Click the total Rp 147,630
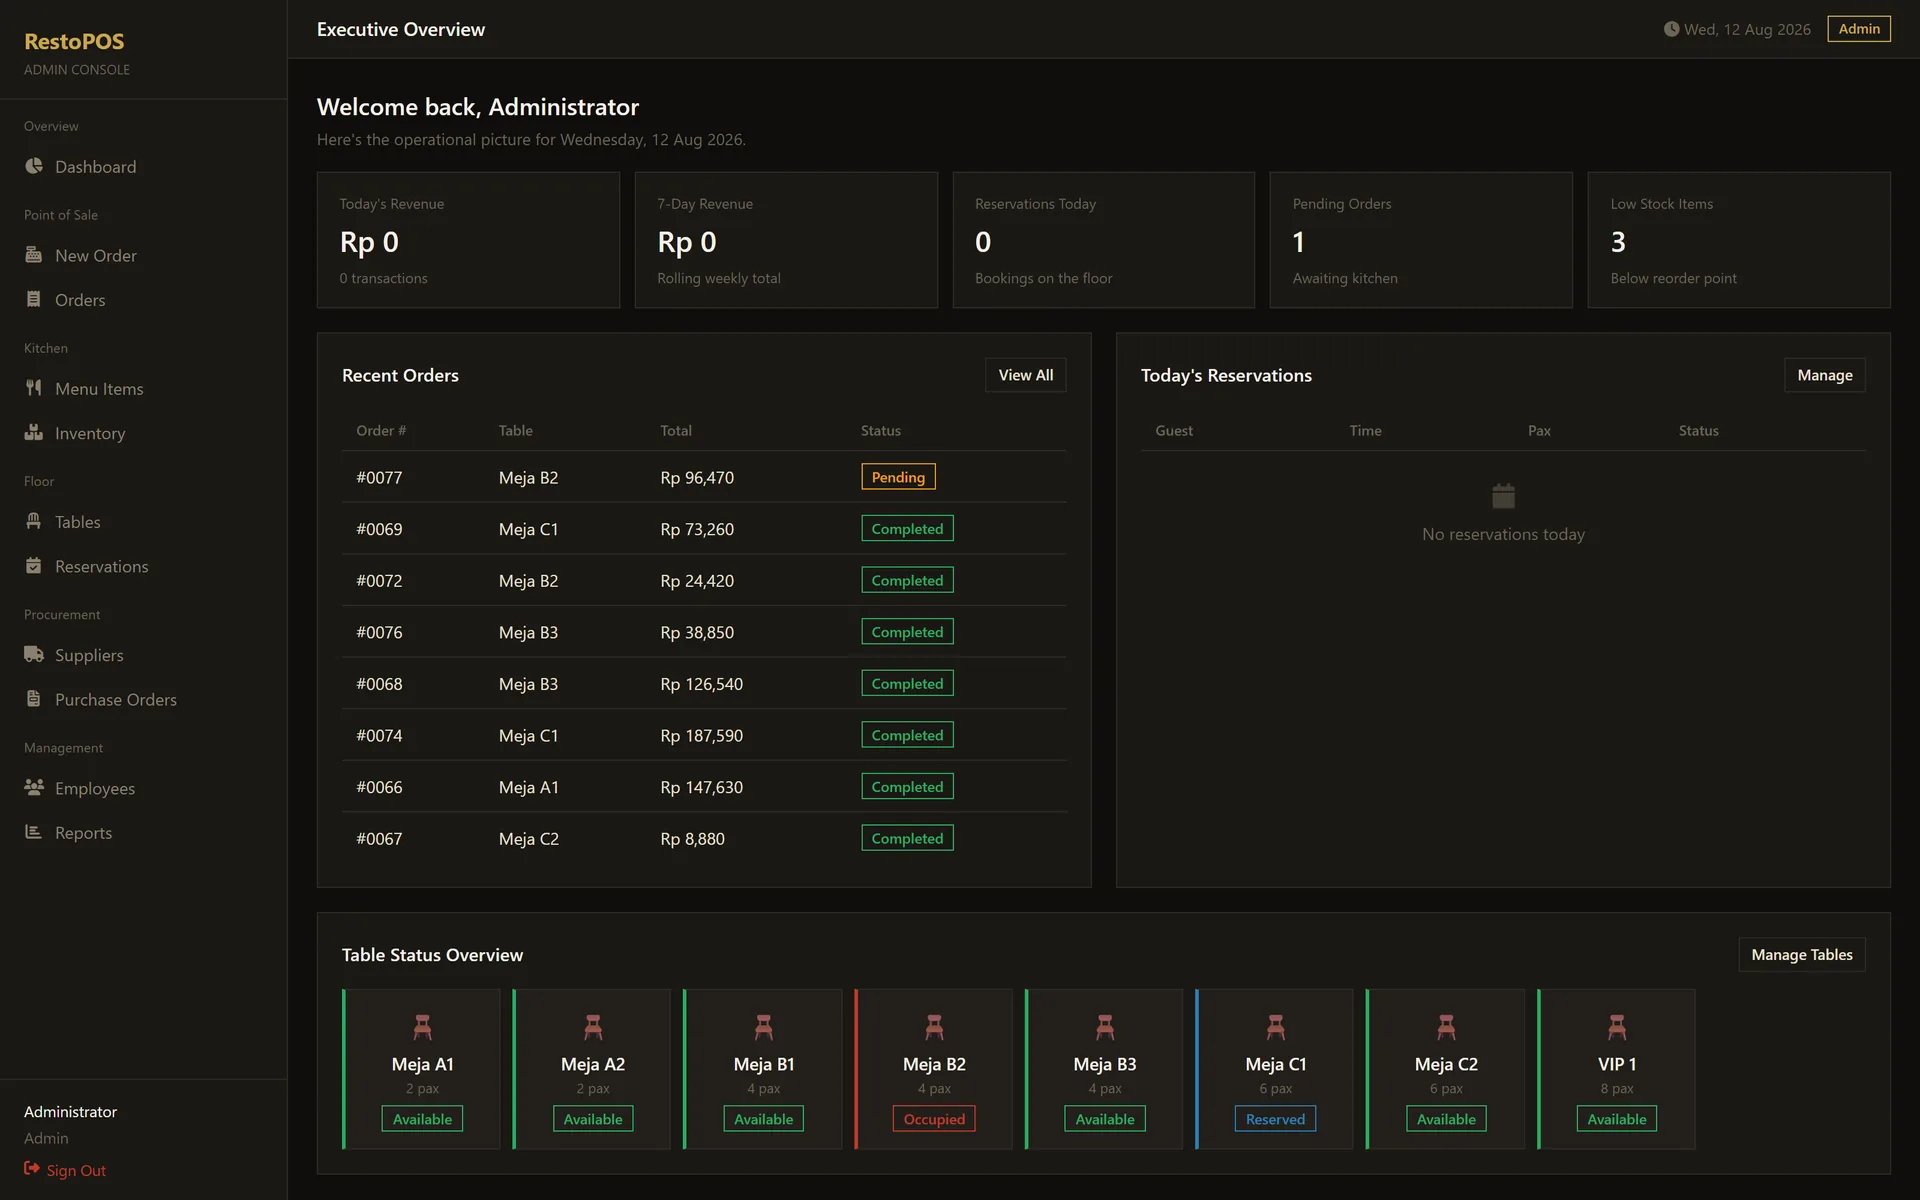The height and width of the screenshot is (1200, 1920). coord(701,787)
